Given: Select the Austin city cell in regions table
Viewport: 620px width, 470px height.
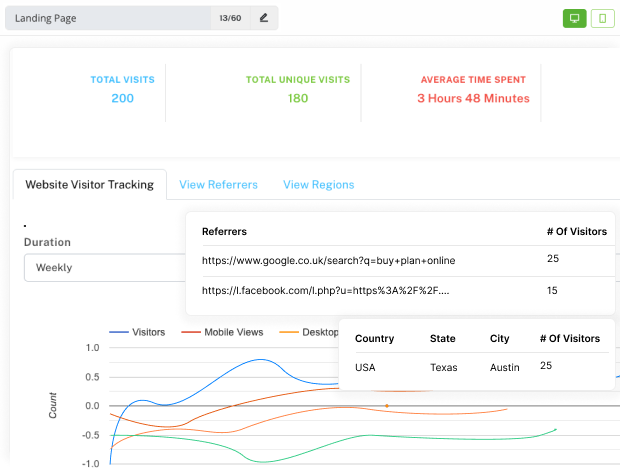Looking at the screenshot, I should click(504, 368).
